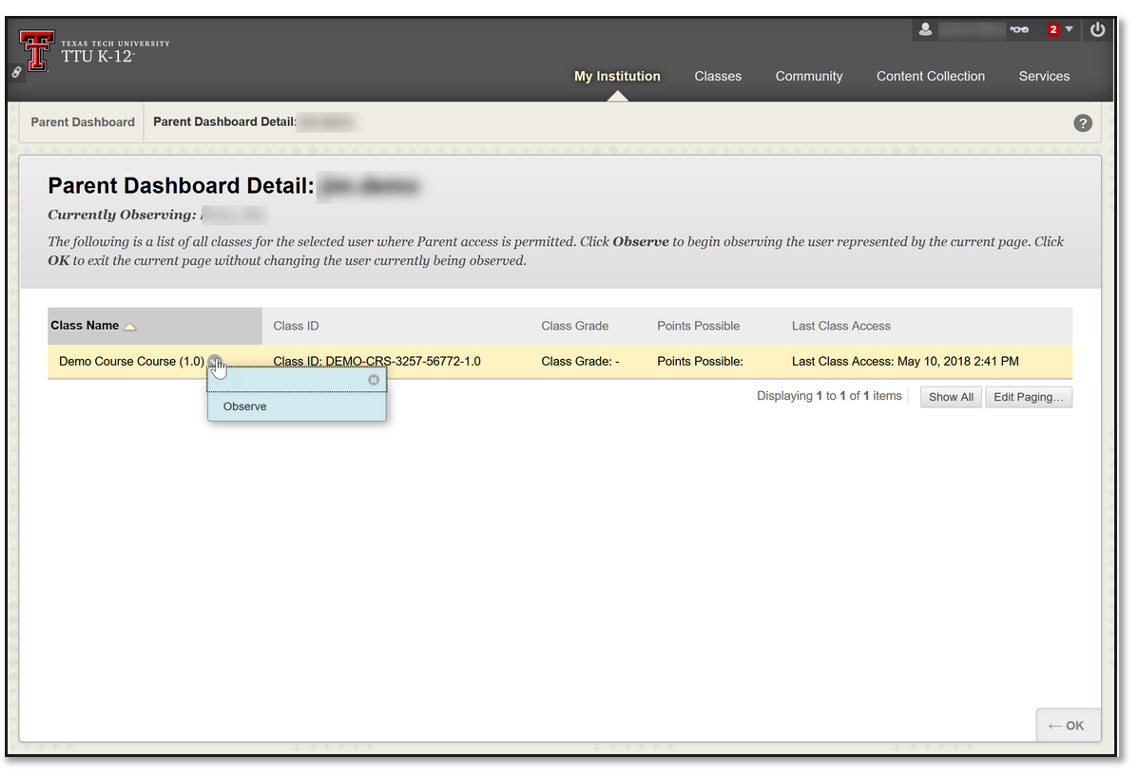Click the Last Class Access May 10, 2018 cell
1134x782 pixels.
[x=905, y=361]
